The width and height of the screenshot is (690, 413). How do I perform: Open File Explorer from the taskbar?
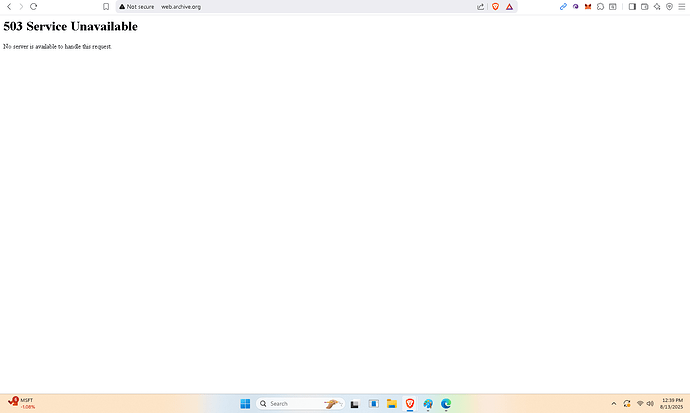pyautogui.click(x=391, y=404)
